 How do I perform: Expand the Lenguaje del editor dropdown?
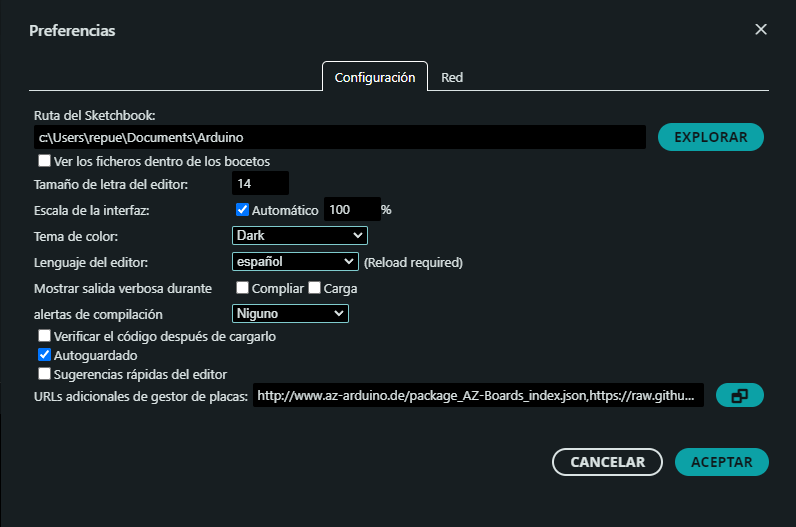tap(294, 262)
